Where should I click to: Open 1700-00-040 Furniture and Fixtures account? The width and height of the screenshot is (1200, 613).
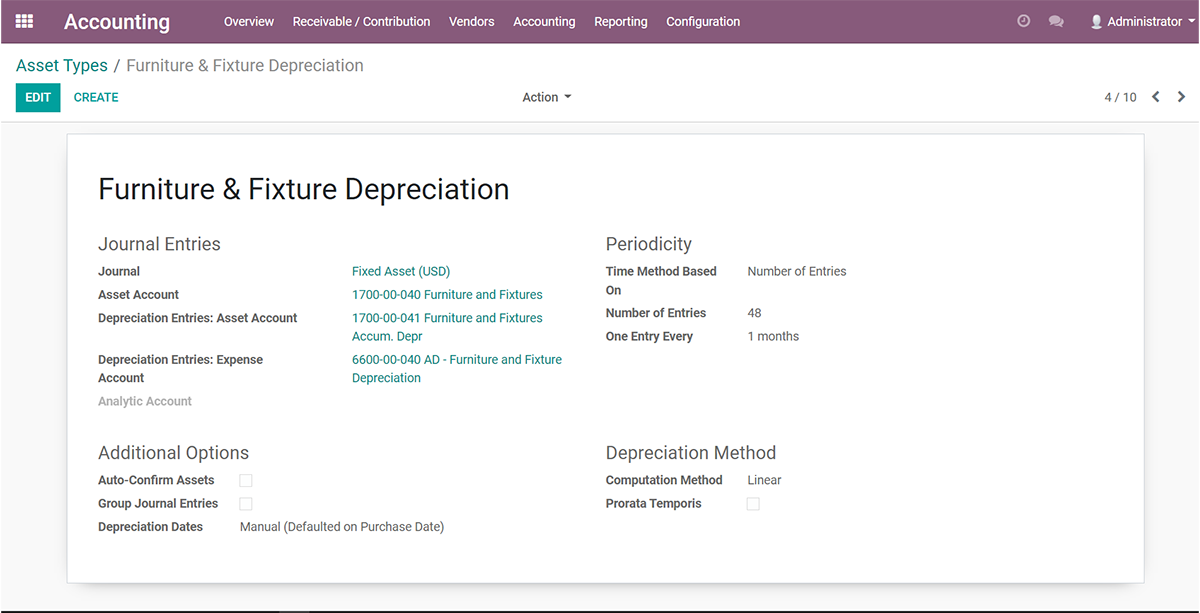(447, 295)
